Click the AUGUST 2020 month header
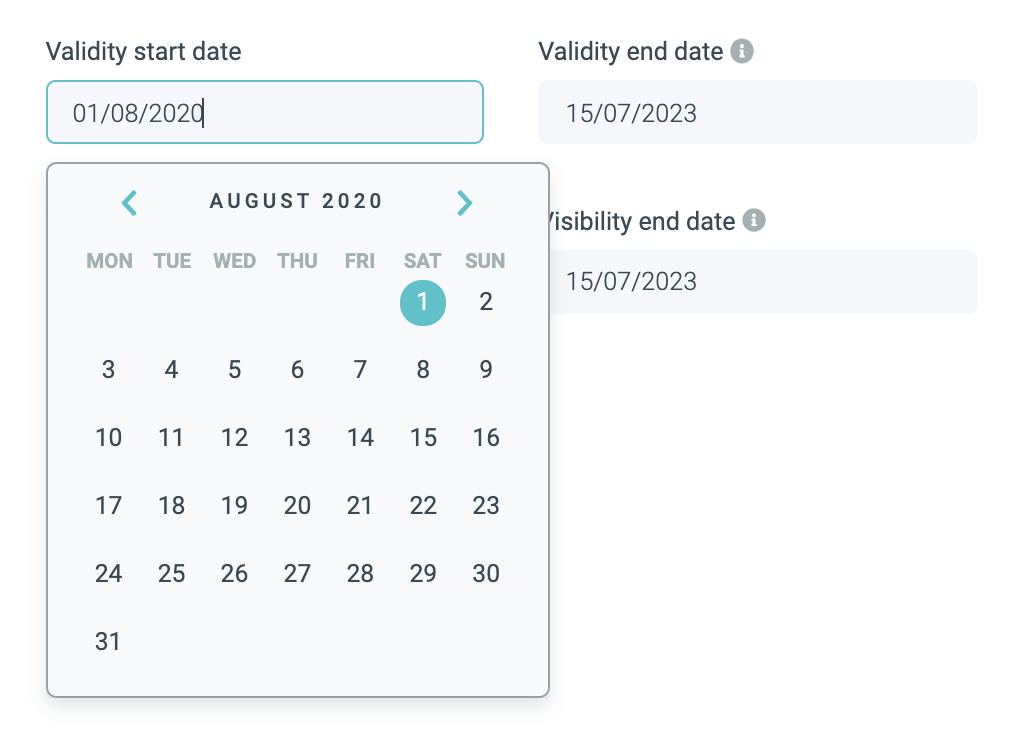 click(x=297, y=201)
